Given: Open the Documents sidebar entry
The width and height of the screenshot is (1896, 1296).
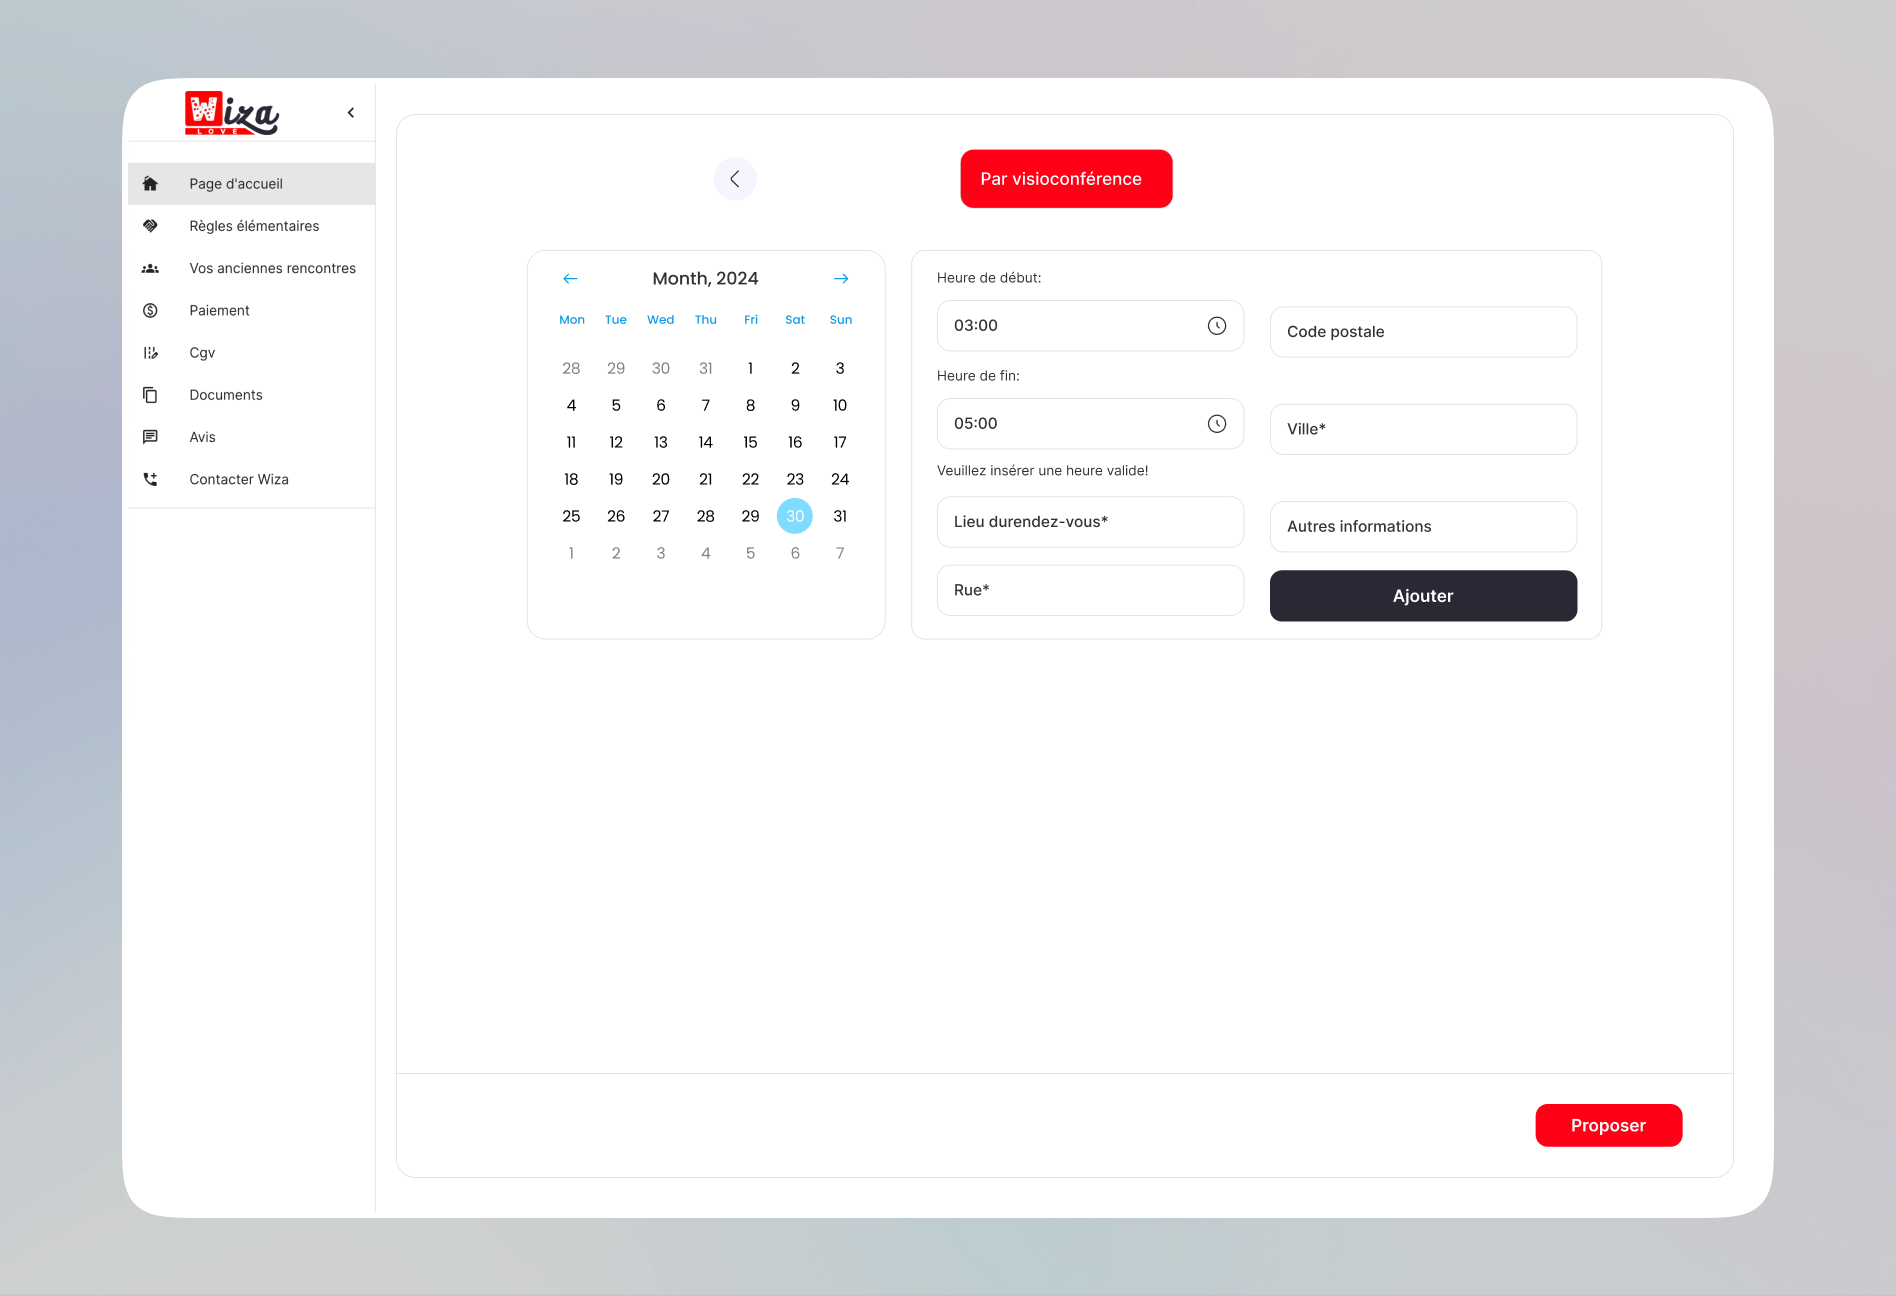Looking at the screenshot, I should [x=226, y=395].
